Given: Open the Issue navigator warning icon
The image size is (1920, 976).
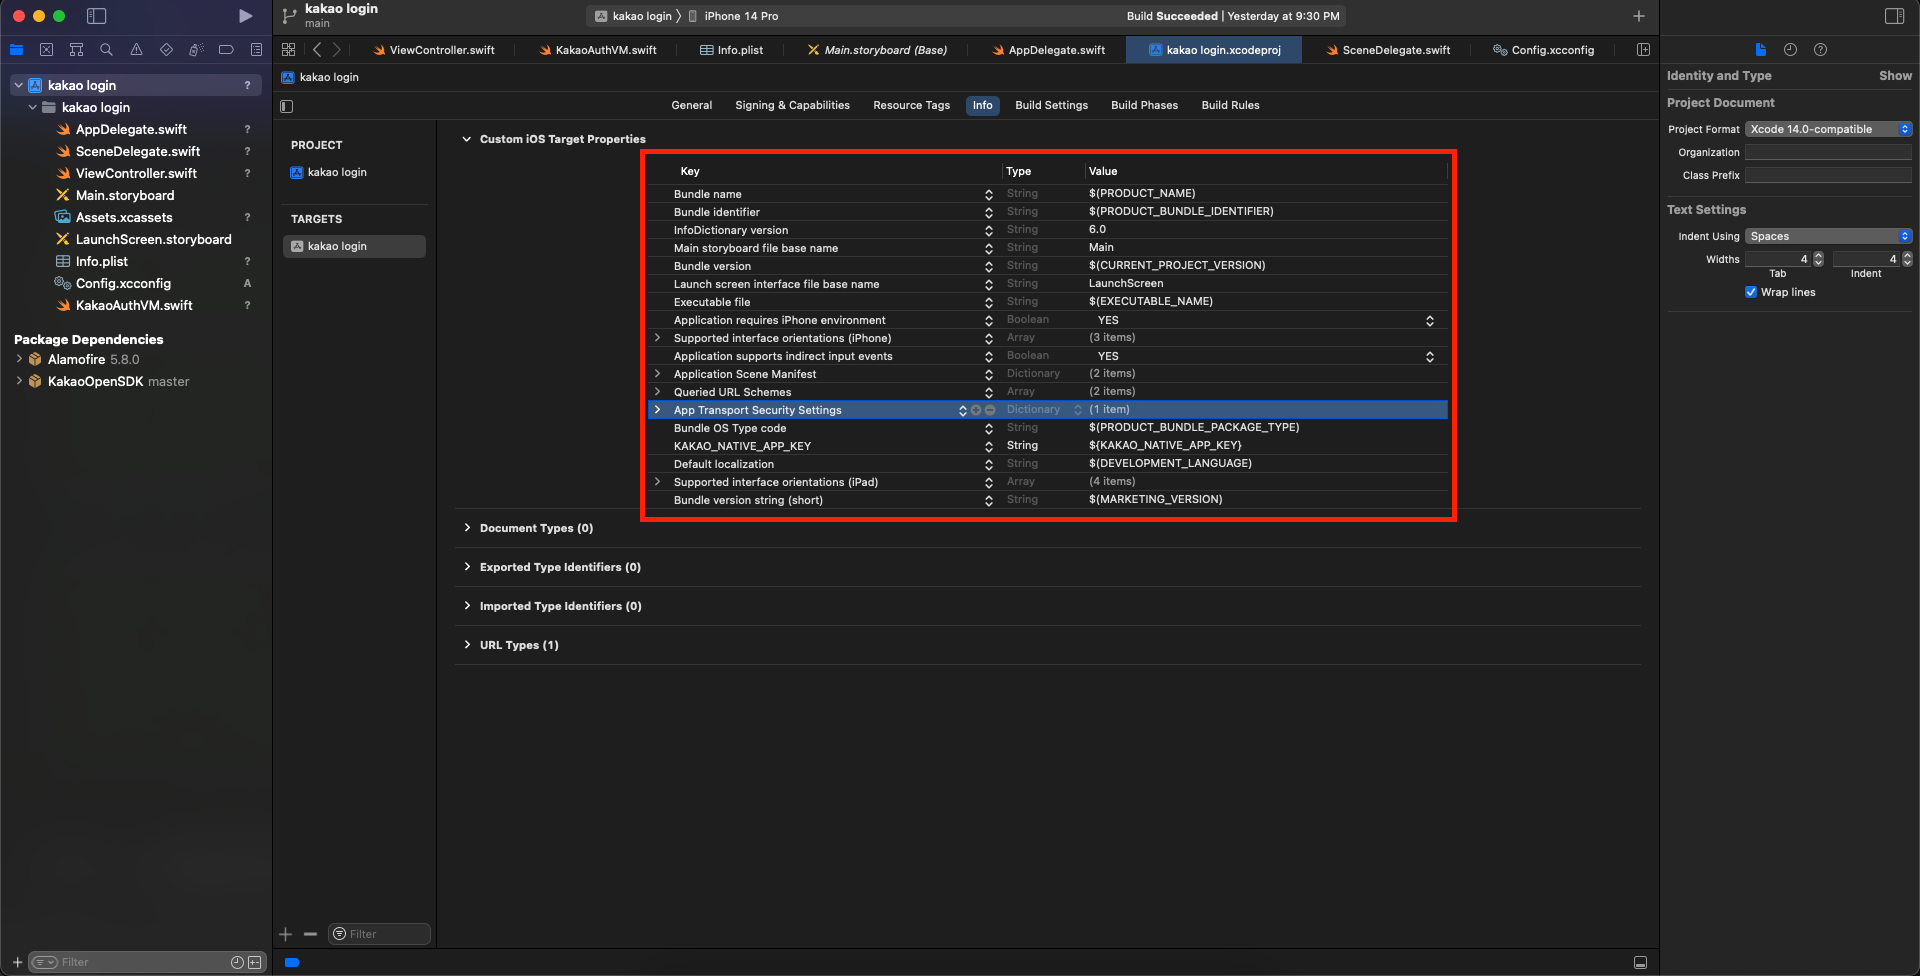Looking at the screenshot, I should coord(136,50).
